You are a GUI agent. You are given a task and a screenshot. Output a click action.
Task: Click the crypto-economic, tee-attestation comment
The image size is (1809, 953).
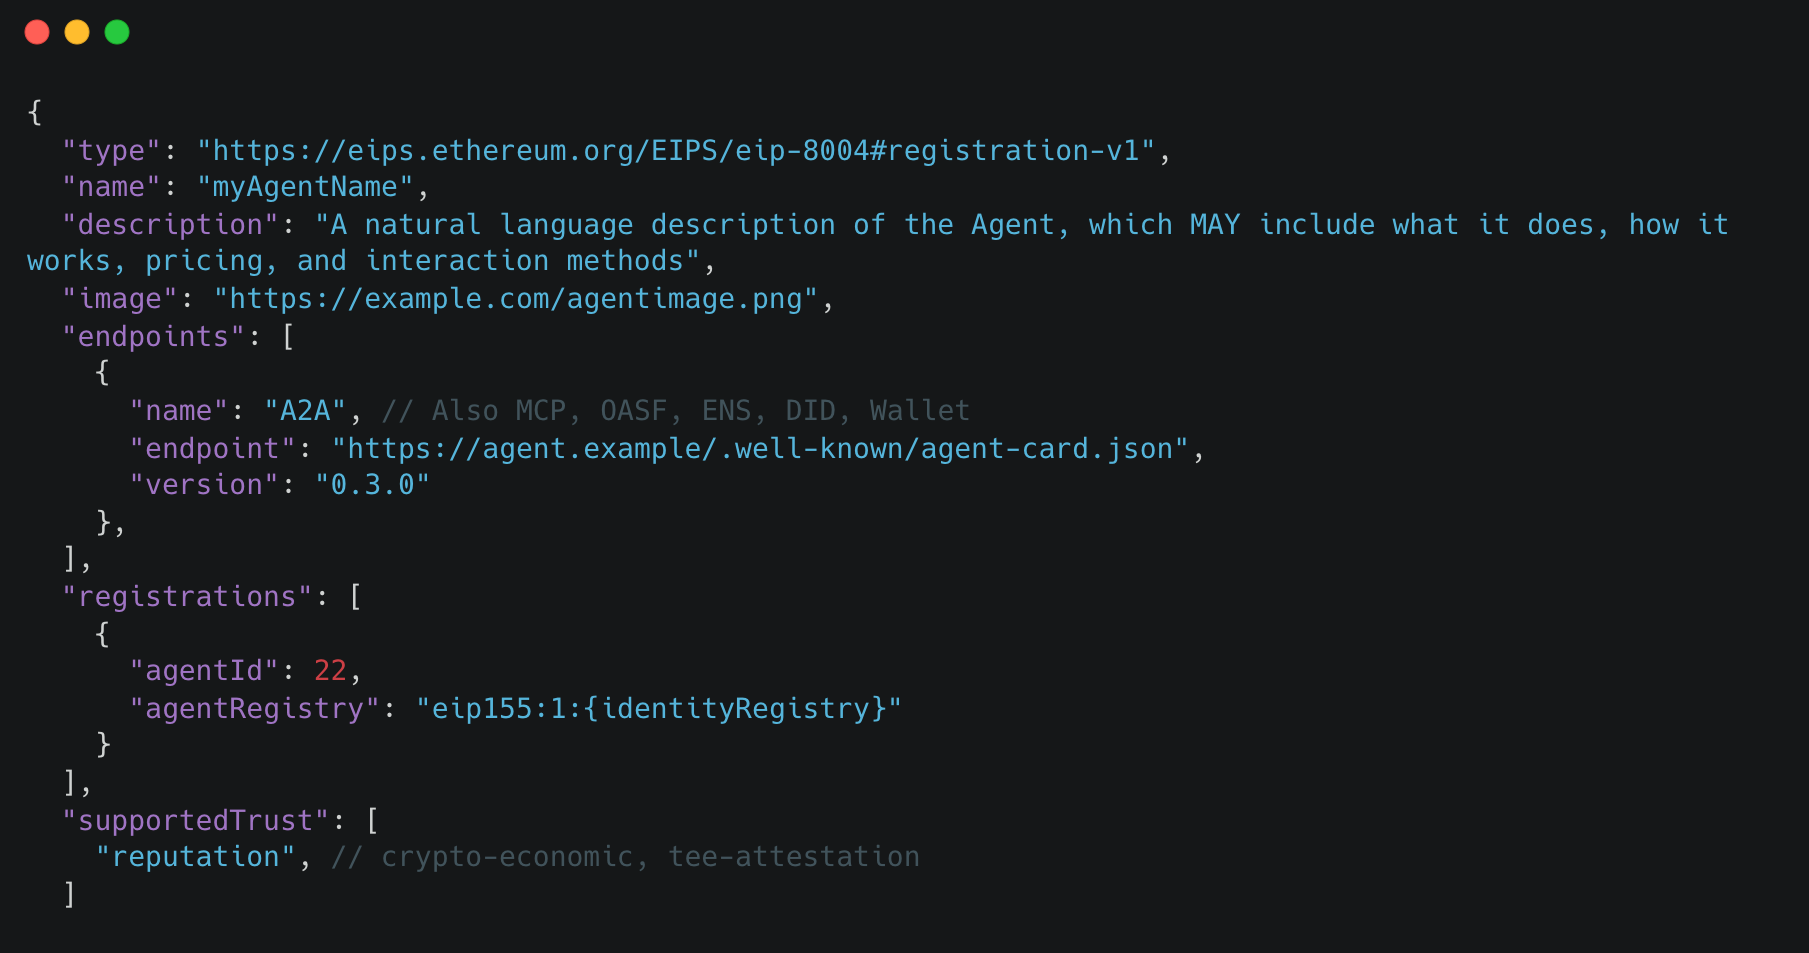625,857
